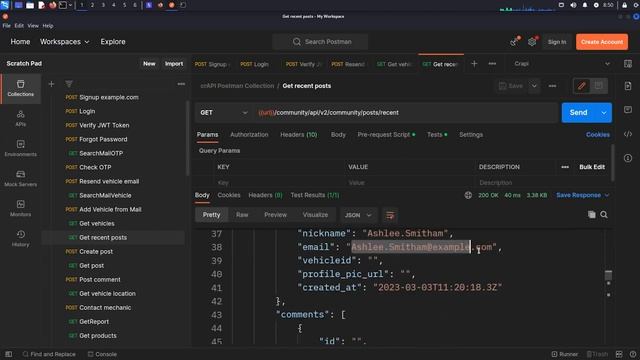The height and width of the screenshot is (360, 640).
Task: Switch to the Tests request tab
Action: click(437, 135)
